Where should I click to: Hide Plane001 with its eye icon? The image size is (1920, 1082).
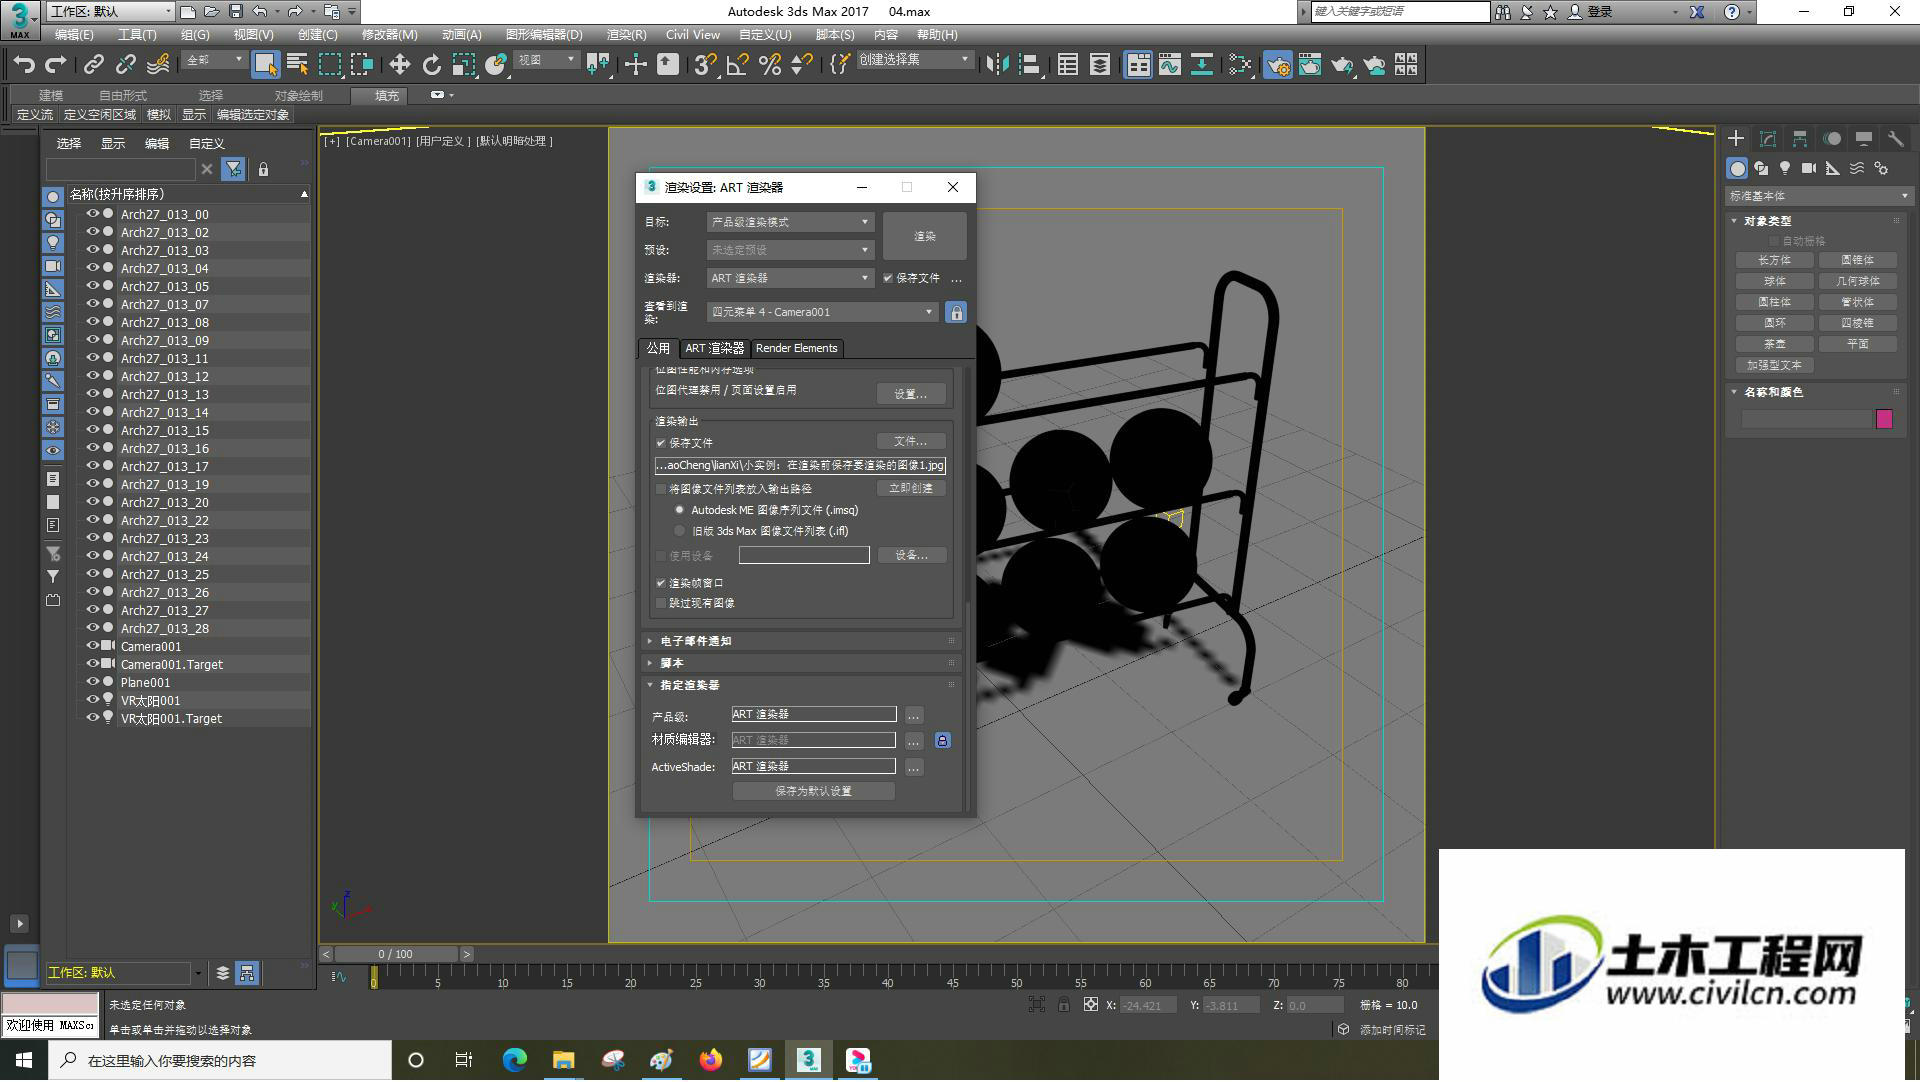[93, 683]
